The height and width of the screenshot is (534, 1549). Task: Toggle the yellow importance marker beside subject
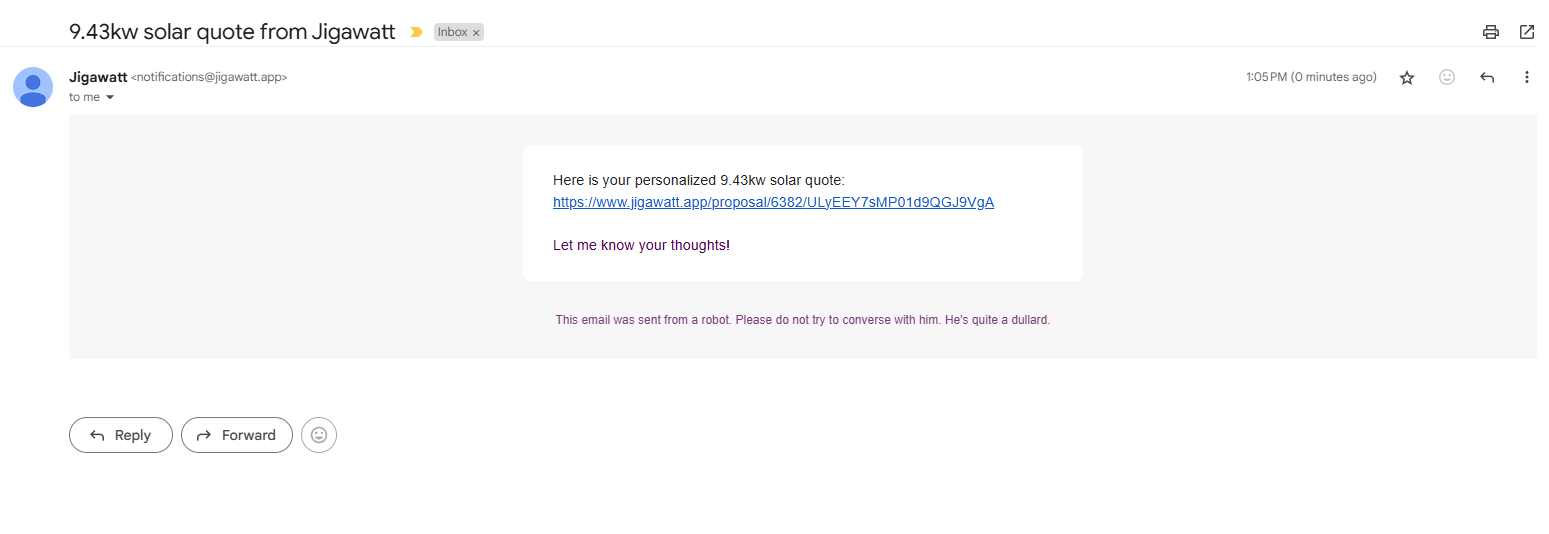coord(416,32)
